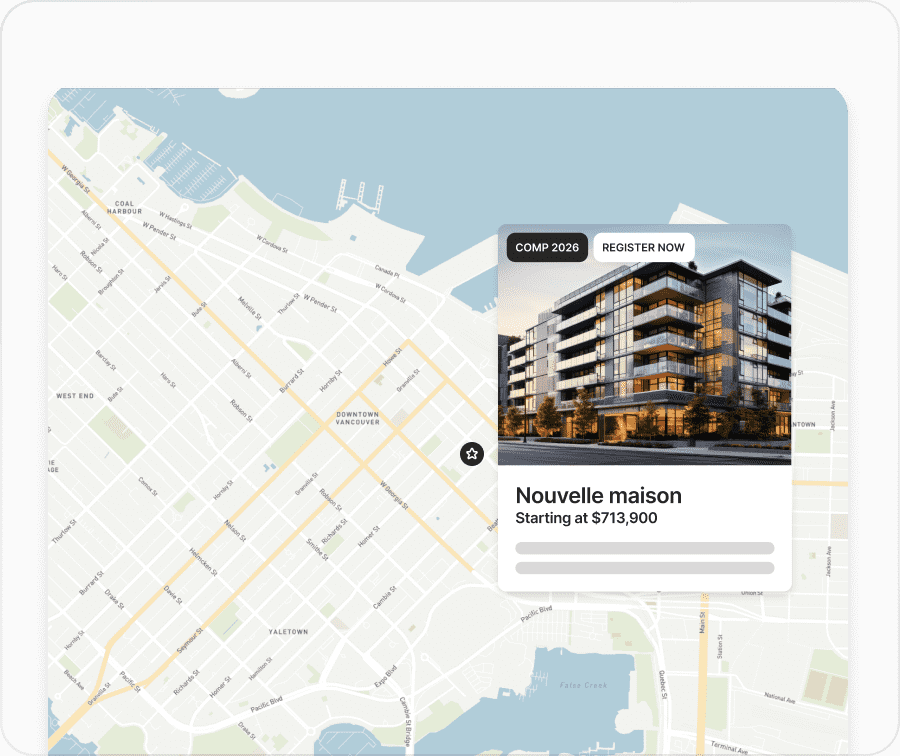This screenshot has height=756, width=900.
Task: Click the Hamilton St street label
Action: pyautogui.click(x=261, y=669)
